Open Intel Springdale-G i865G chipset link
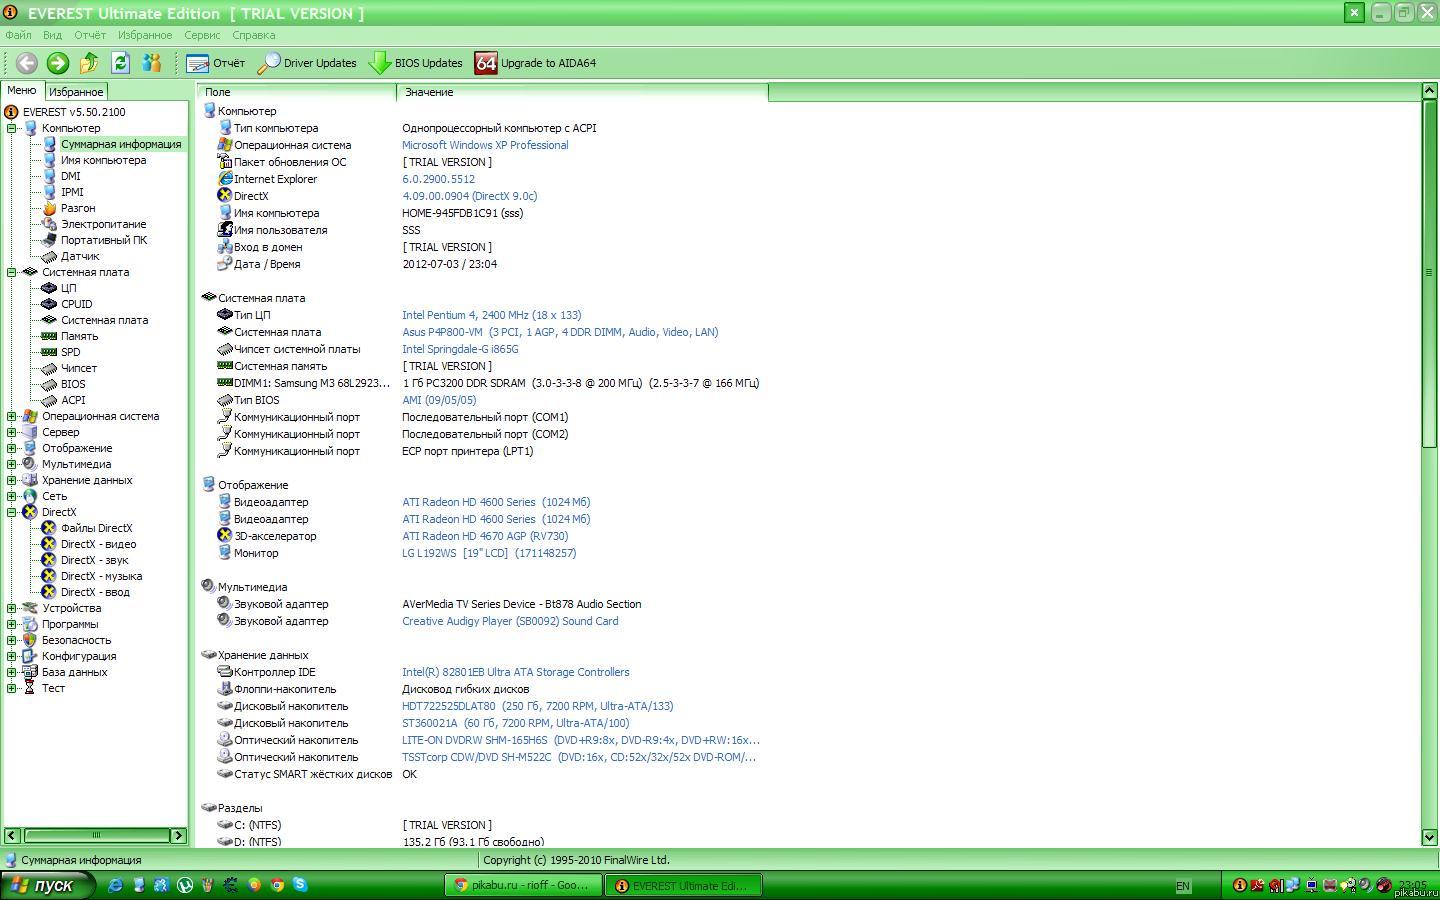This screenshot has width=1440, height=900. coord(460,349)
